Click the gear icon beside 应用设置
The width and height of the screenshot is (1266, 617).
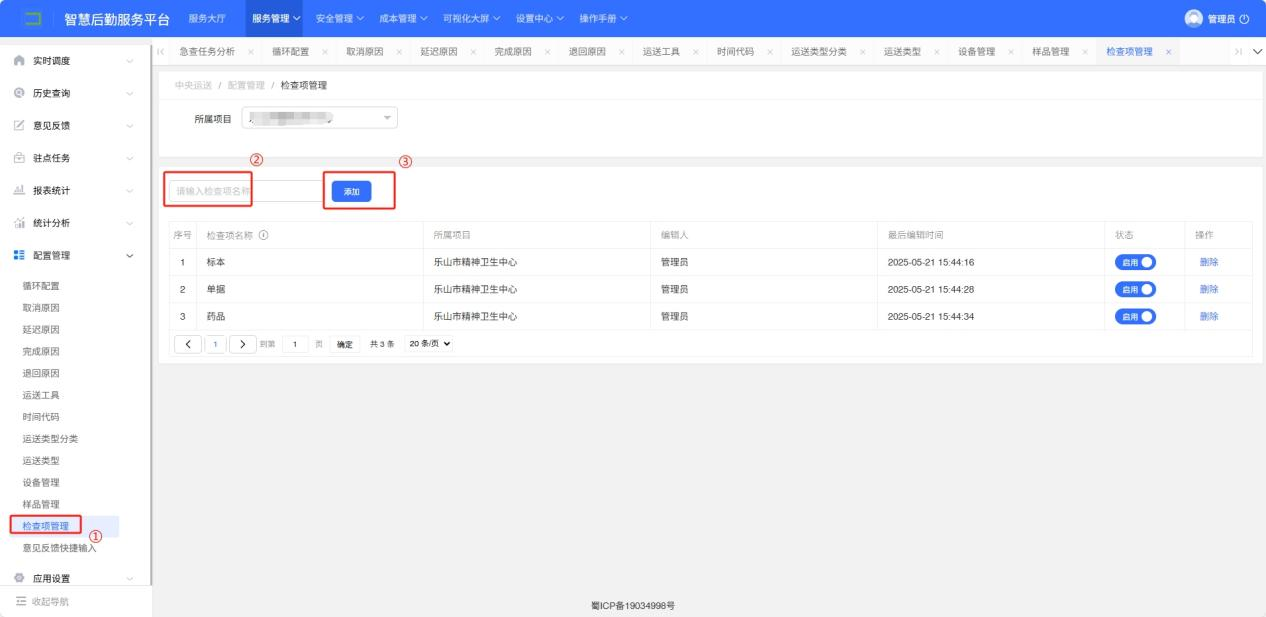[x=19, y=578]
